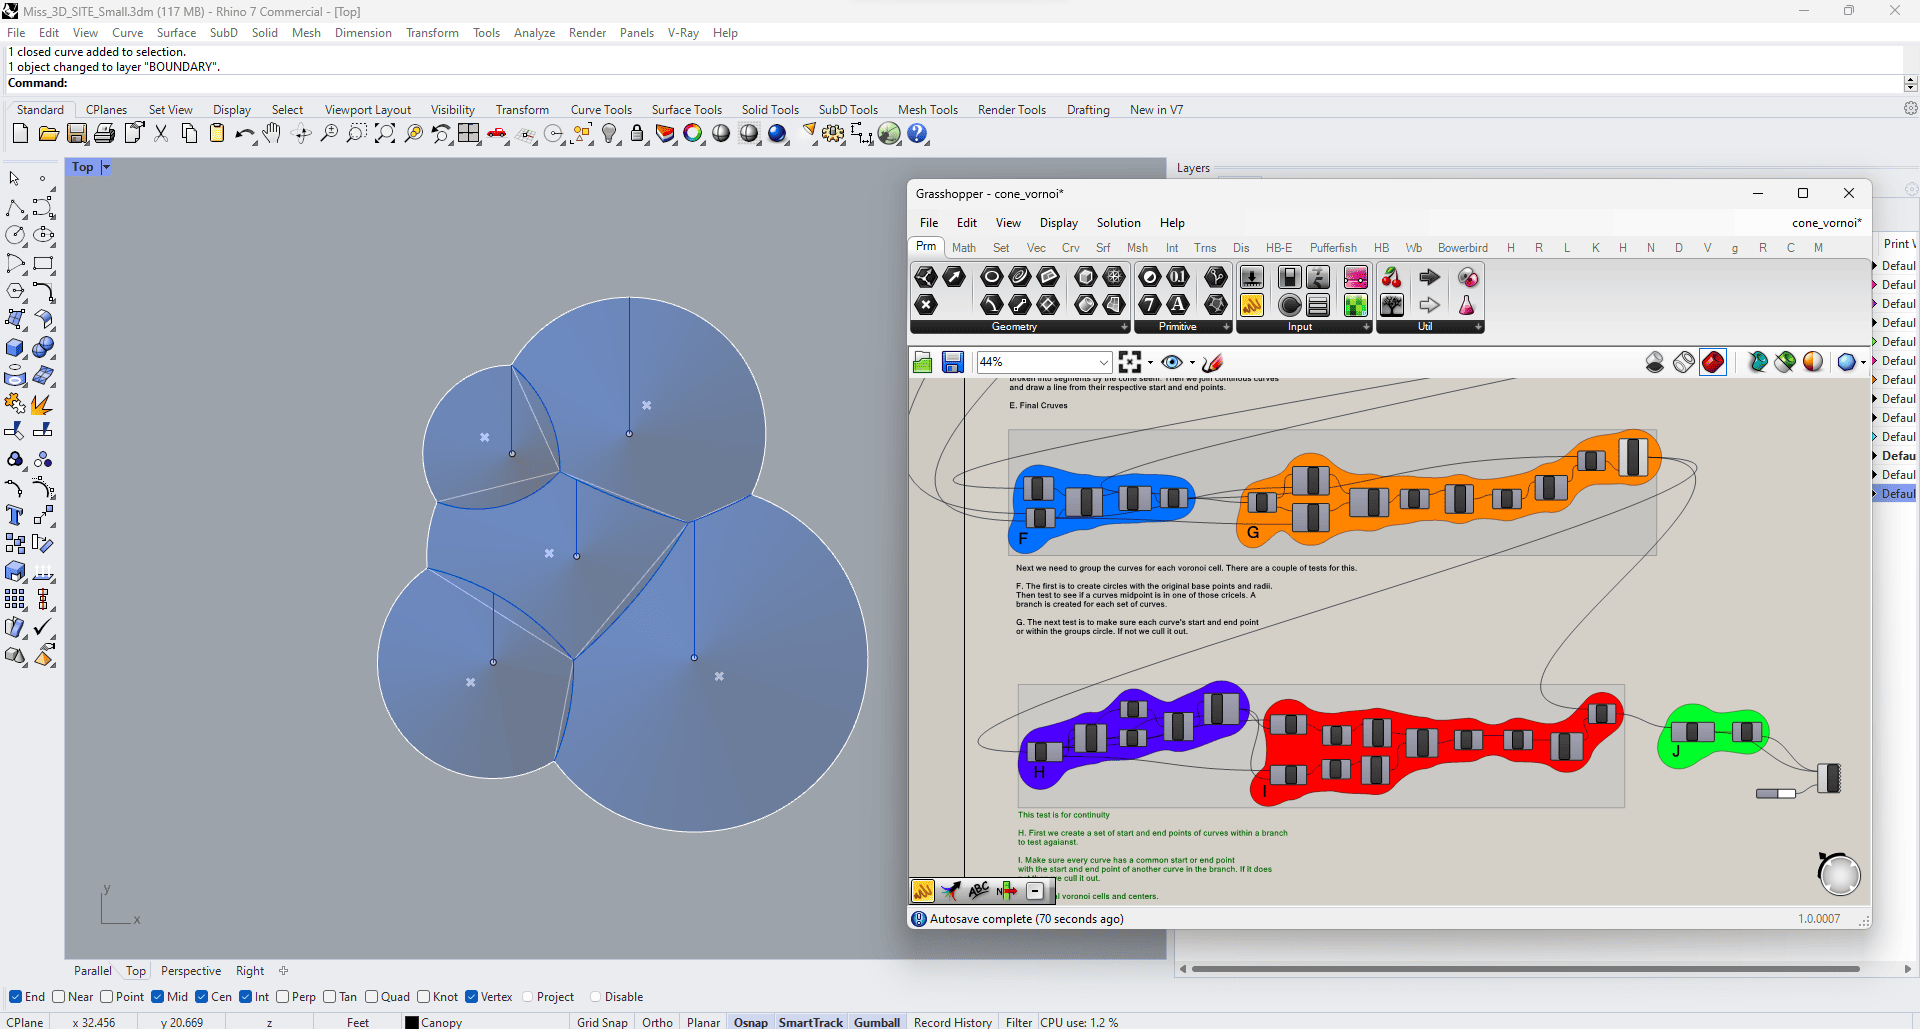This screenshot has width=1920, height=1029.
Task: Click the Undo arrow icon in Rhino toolbar
Action: [x=243, y=134]
